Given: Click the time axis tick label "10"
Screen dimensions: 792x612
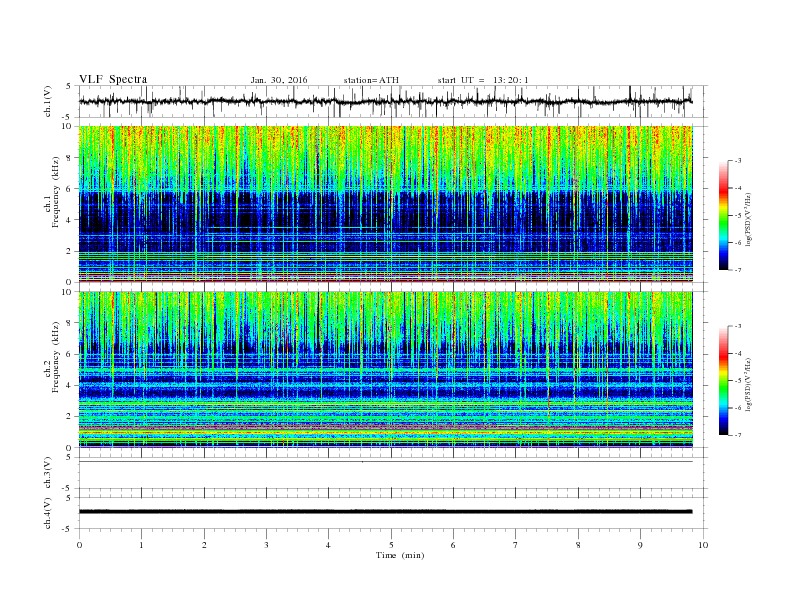Looking at the screenshot, I should pos(703,545).
